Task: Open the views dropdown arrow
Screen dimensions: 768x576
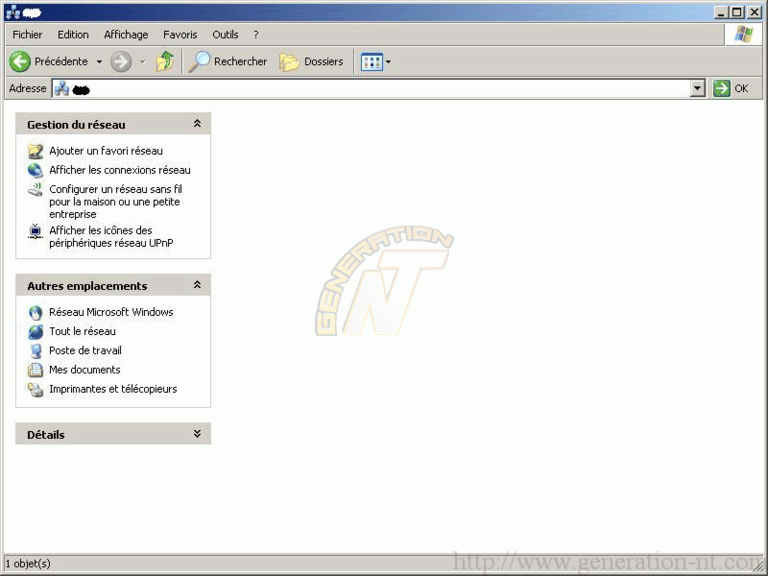Action: click(x=388, y=62)
